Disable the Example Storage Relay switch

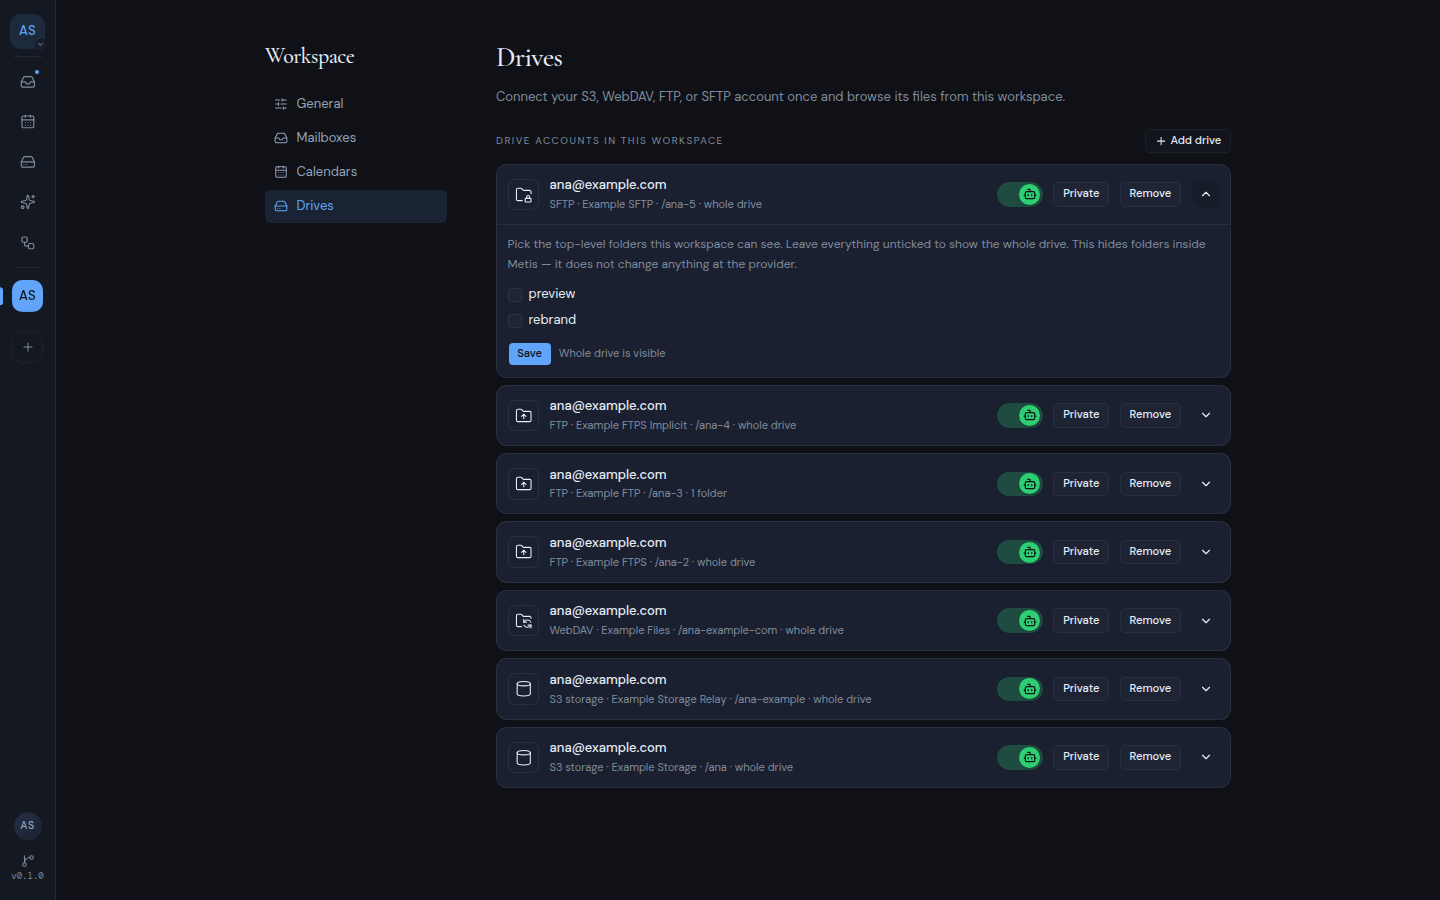(1020, 689)
